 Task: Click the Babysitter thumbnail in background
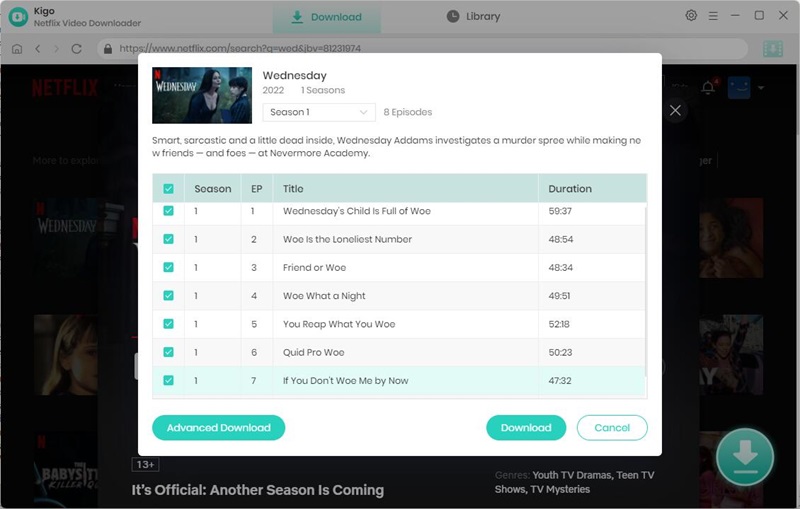pyautogui.click(x=67, y=469)
